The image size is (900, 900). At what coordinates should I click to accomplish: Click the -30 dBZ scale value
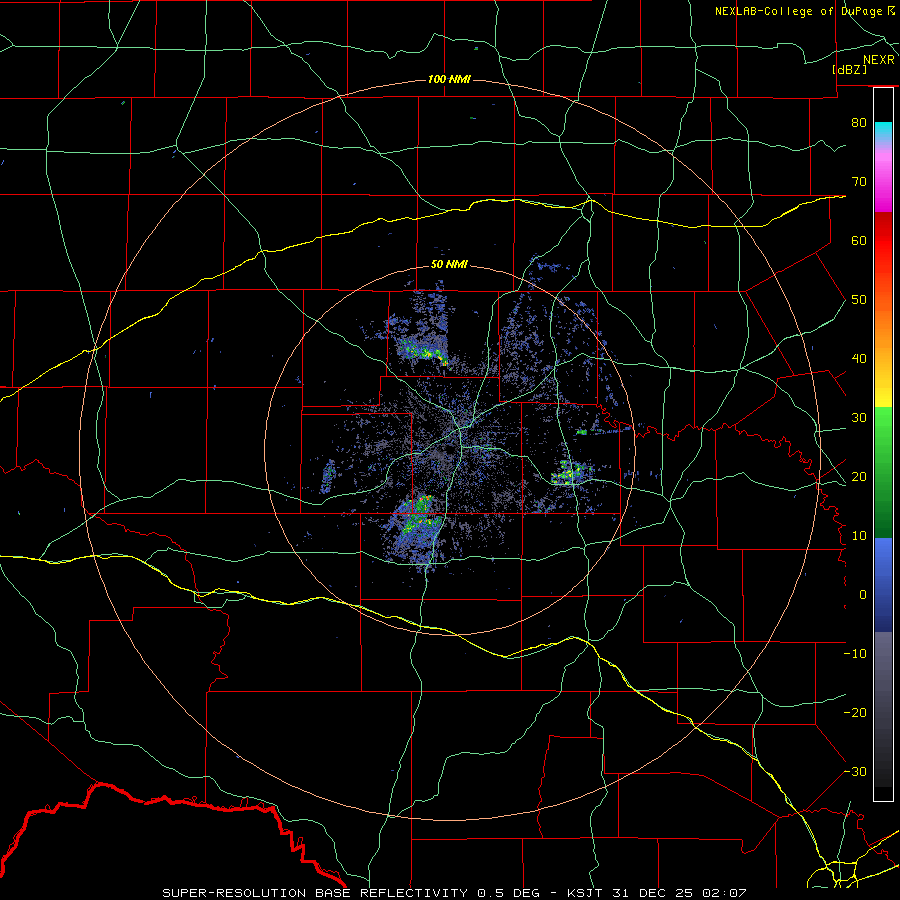[x=855, y=771]
